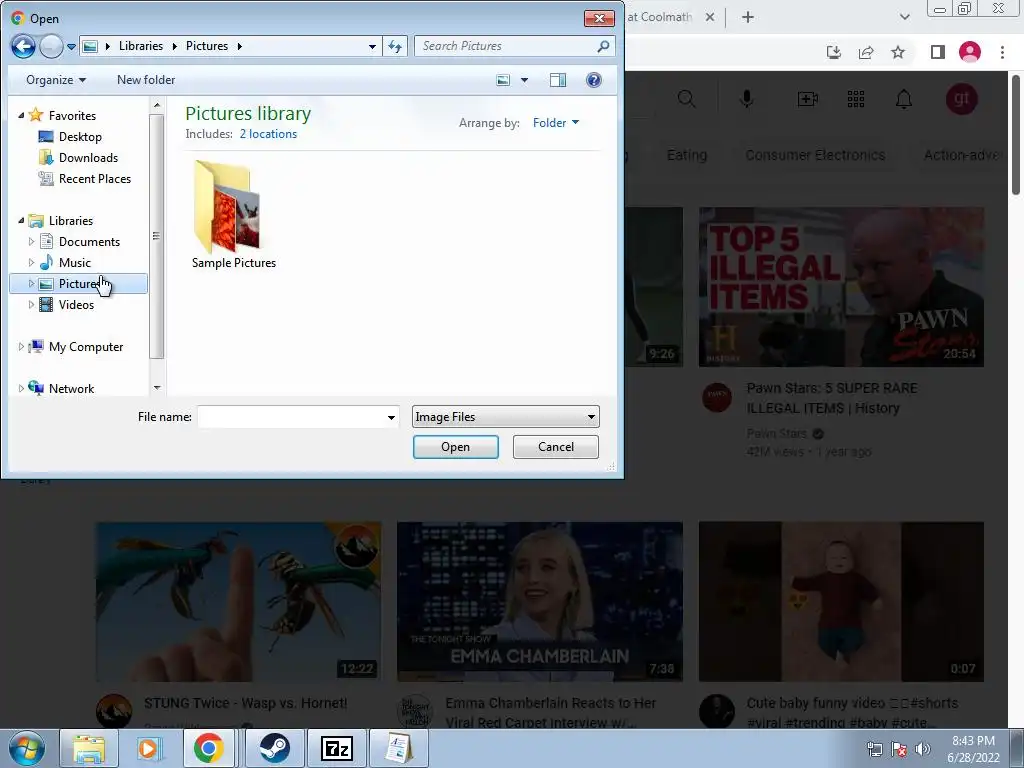Open the view options dropdown arrow
The height and width of the screenshot is (768, 1024).
pos(524,80)
